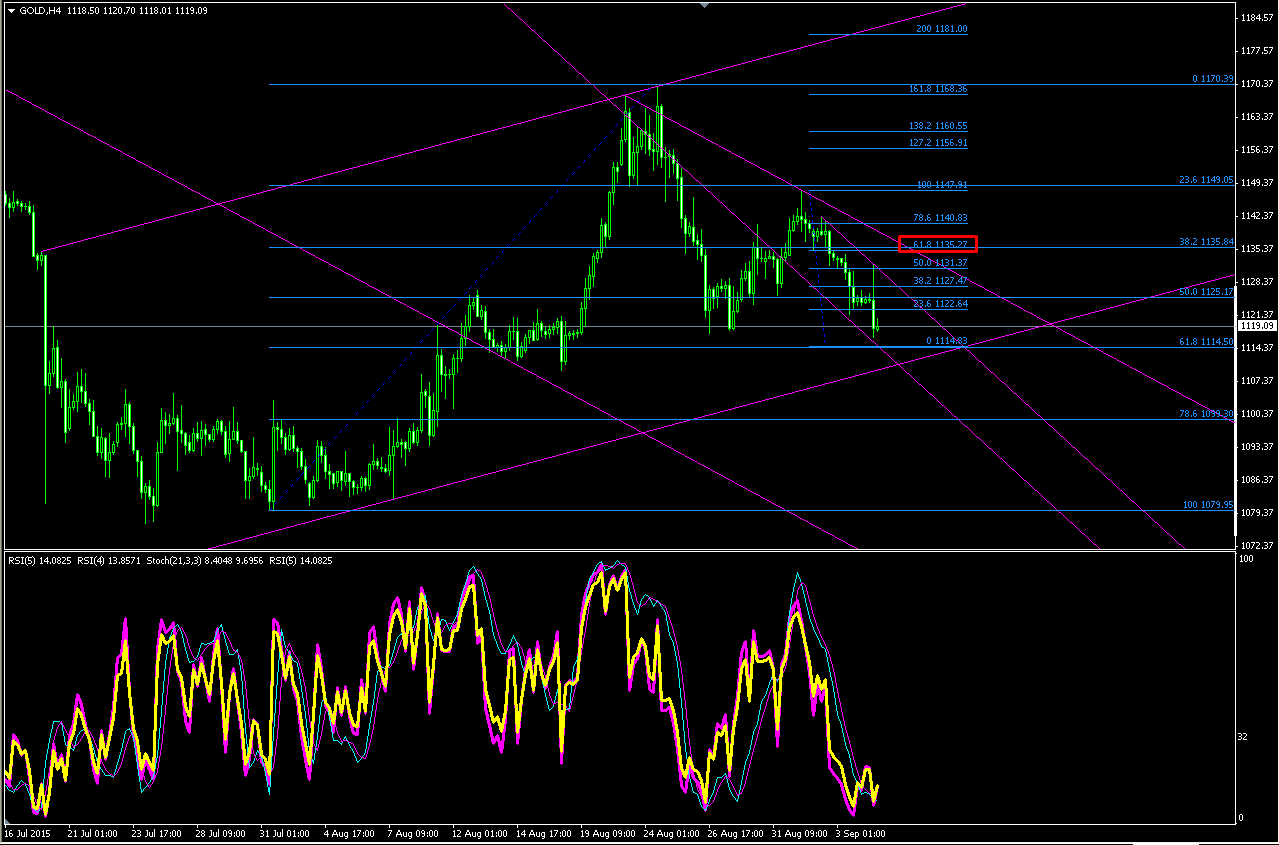The image size is (1279, 845).
Task: Click retracement label 61.8 1114.50
Action: click(1206, 342)
